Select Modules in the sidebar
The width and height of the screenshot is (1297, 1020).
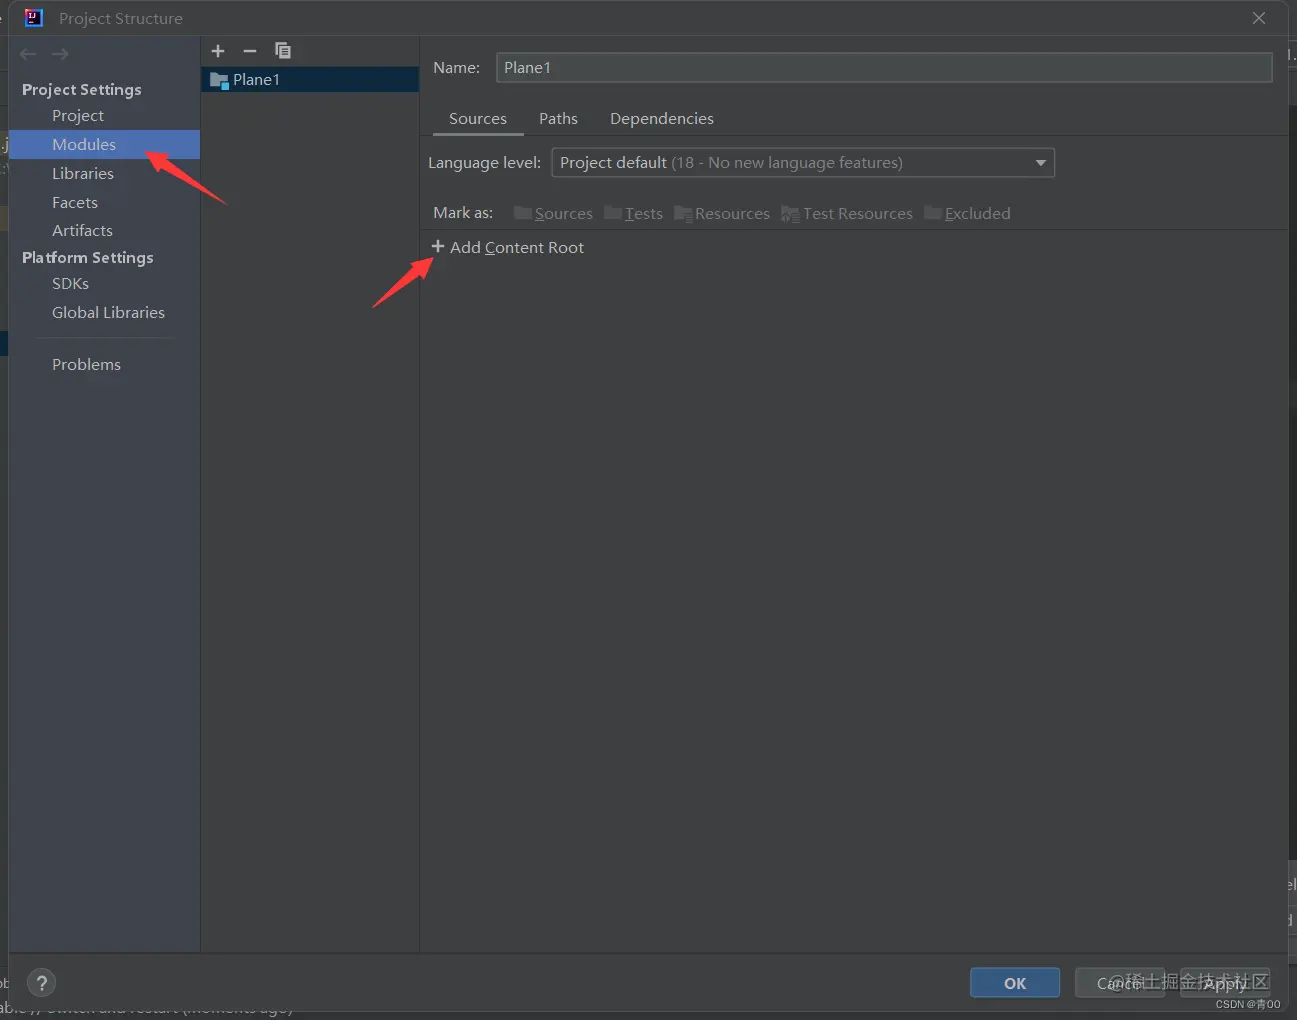(105, 145)
